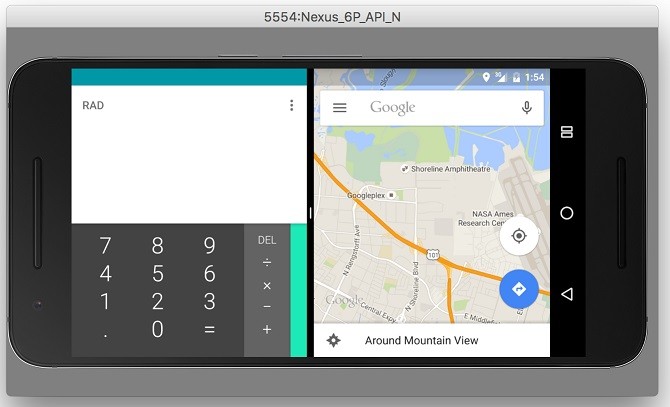Viewport: 670px width, 407px height.
Task: Click the battery status icon
Action: [x=517, y=77]
